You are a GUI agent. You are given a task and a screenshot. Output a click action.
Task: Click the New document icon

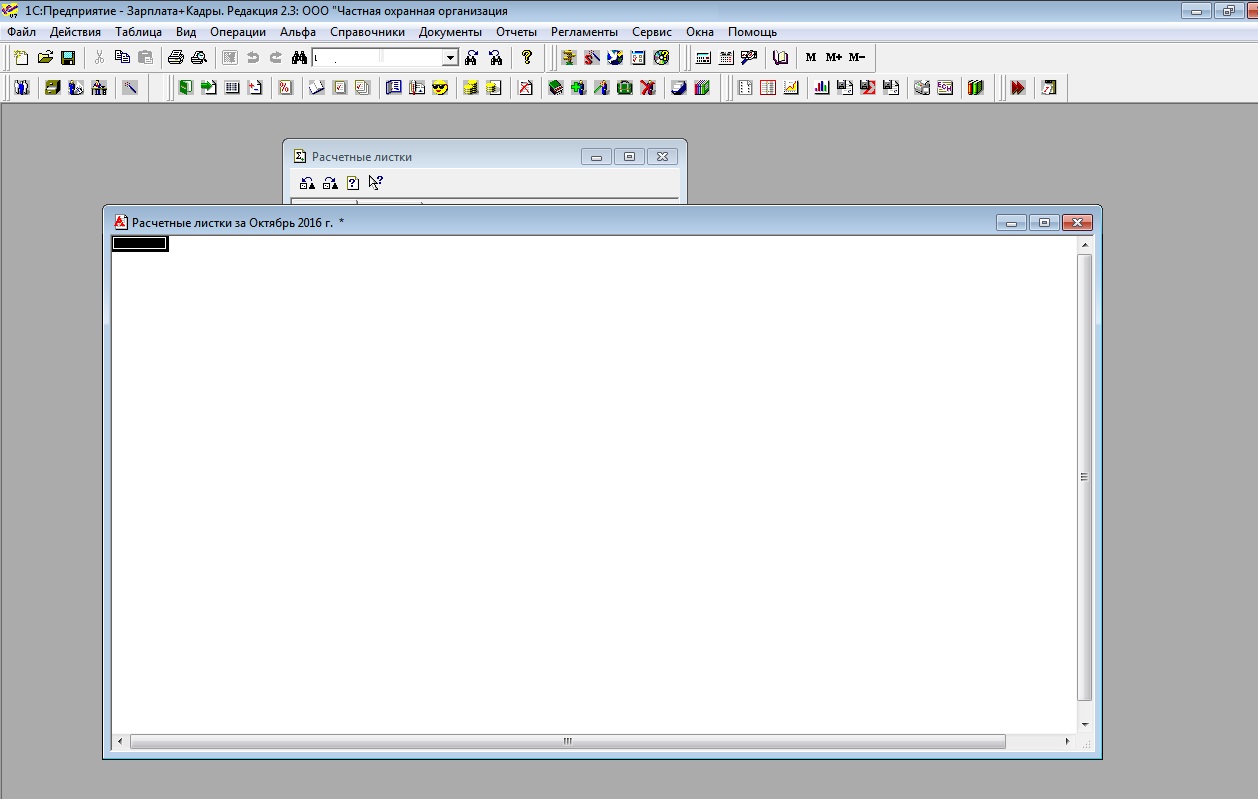(x=21, y=58)
